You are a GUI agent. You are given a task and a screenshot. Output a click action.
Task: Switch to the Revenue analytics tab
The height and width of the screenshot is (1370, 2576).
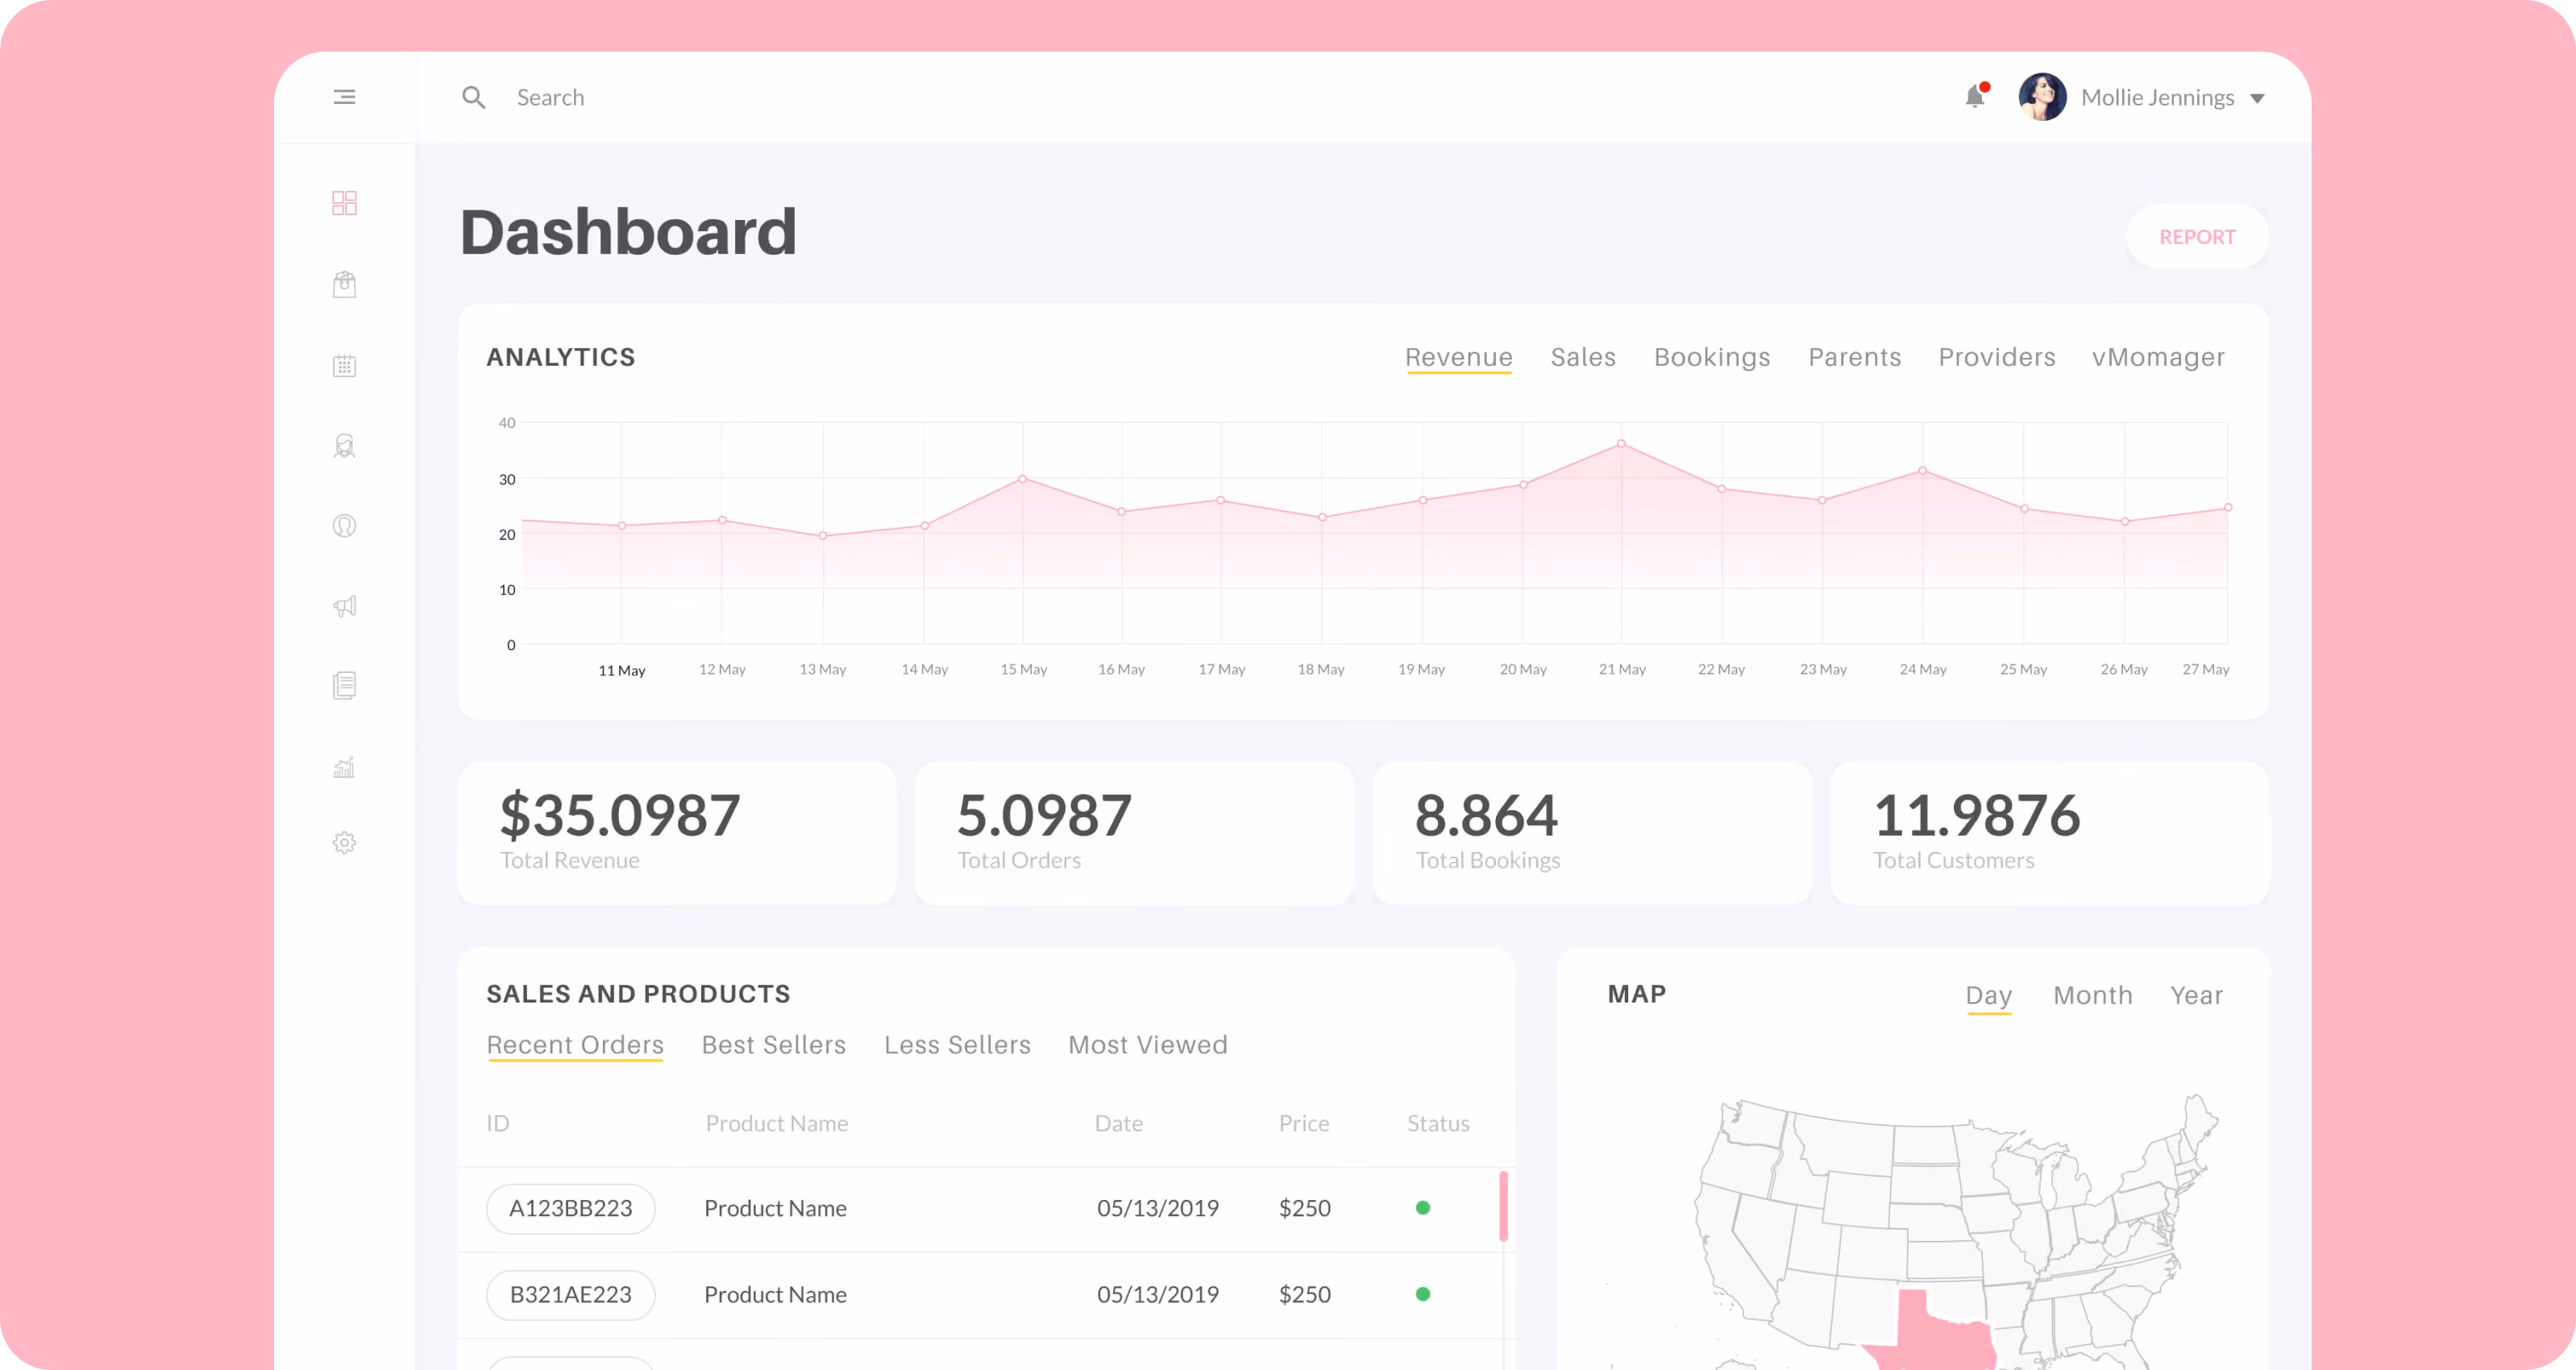pos(1458,357)
